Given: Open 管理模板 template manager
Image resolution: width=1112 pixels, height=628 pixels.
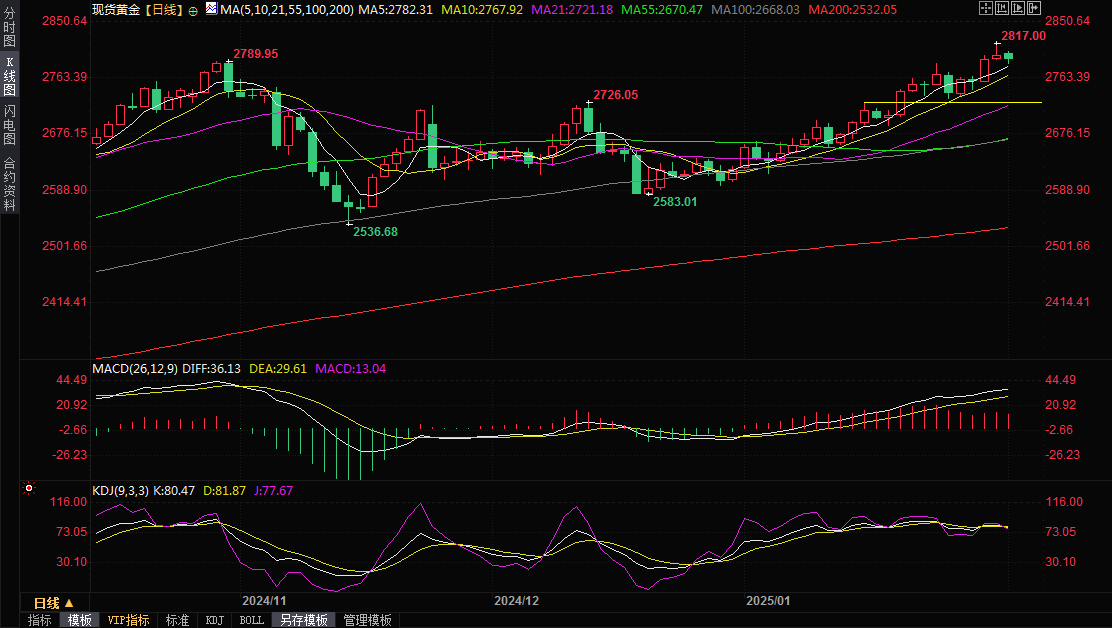Looking at the screenshot, I should [367, 620].
